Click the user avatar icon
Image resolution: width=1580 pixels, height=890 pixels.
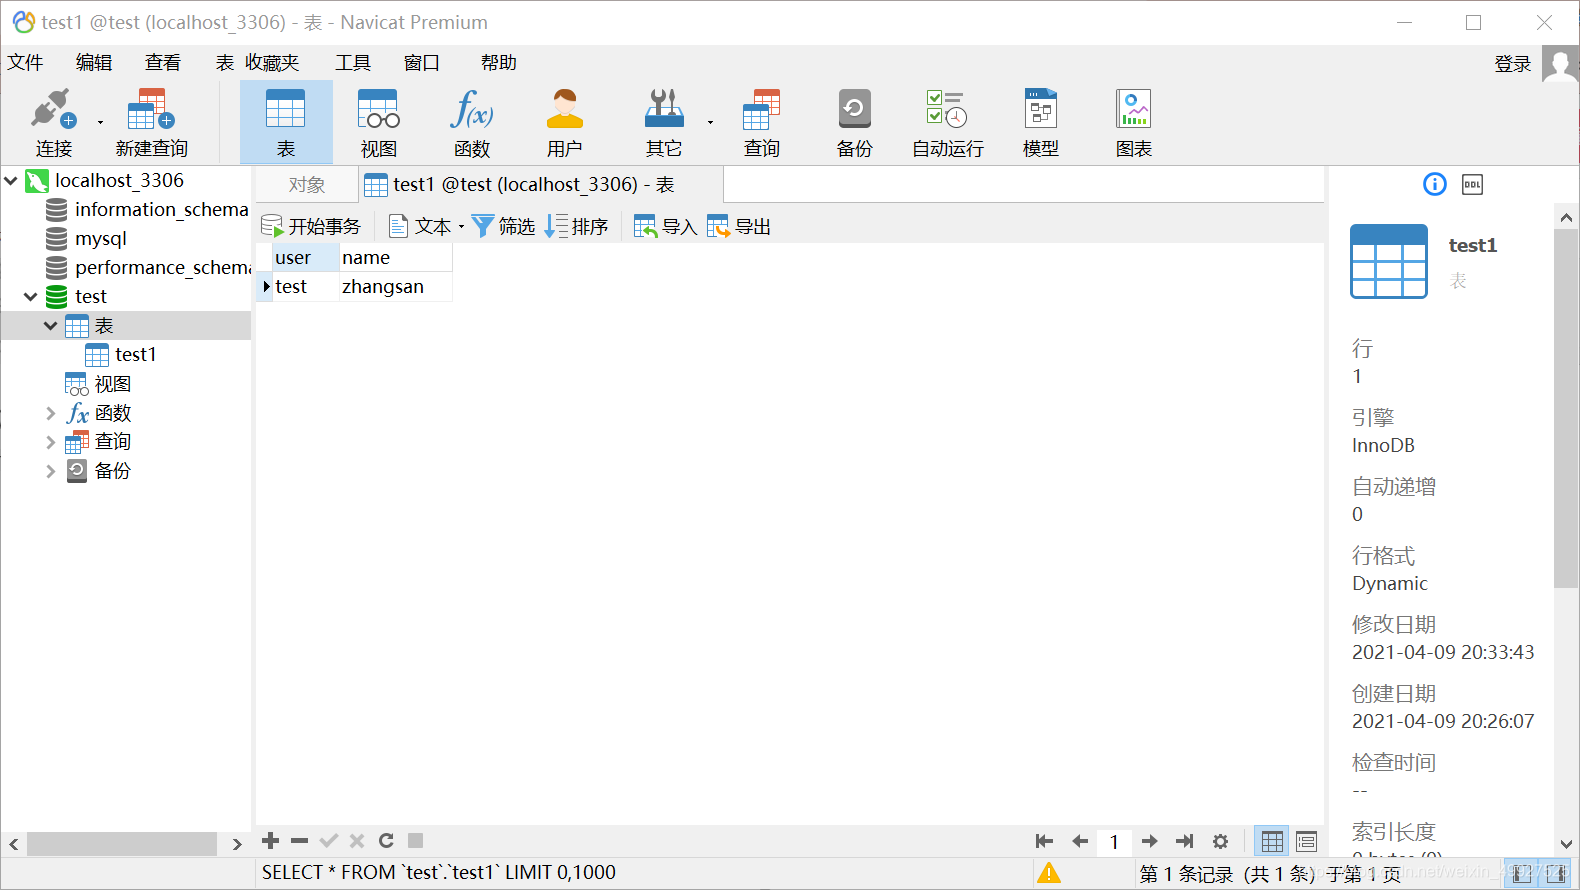[1560, 64]
